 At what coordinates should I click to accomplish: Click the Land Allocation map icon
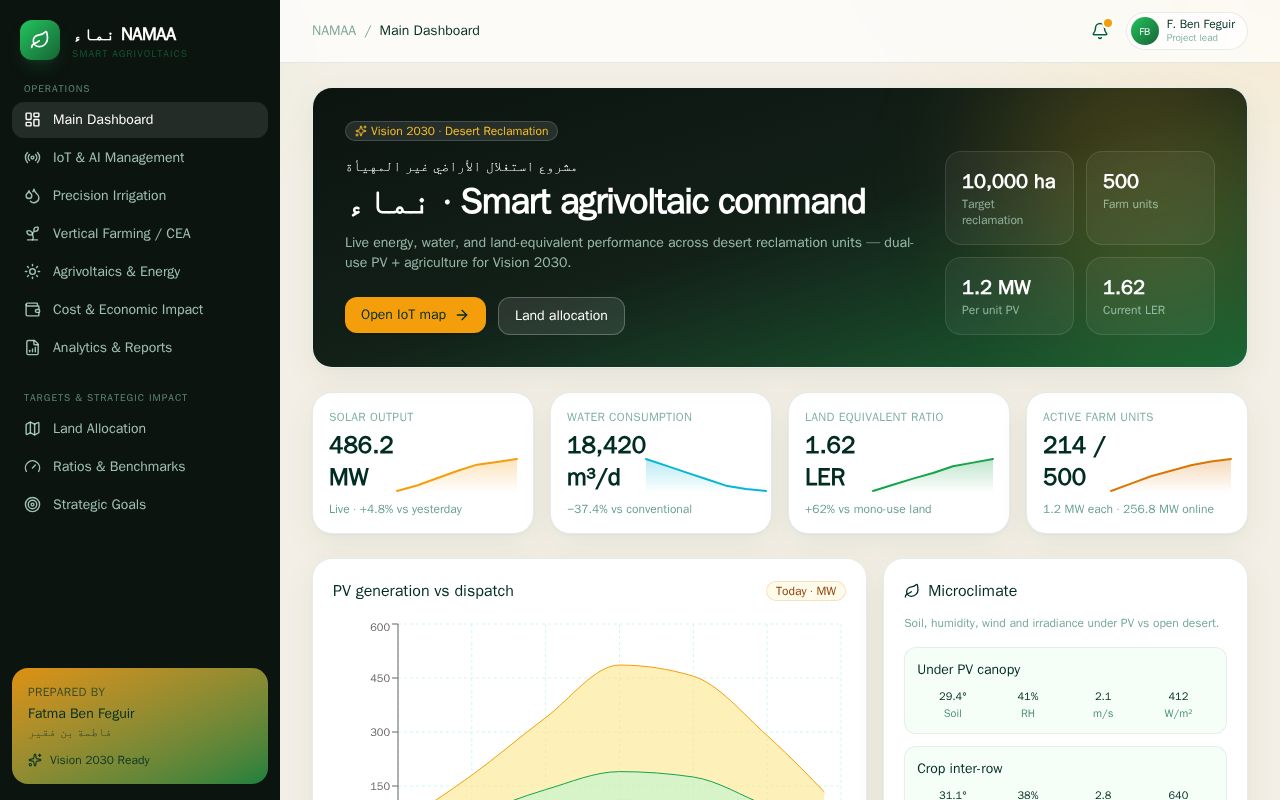[x=32, y=428]
